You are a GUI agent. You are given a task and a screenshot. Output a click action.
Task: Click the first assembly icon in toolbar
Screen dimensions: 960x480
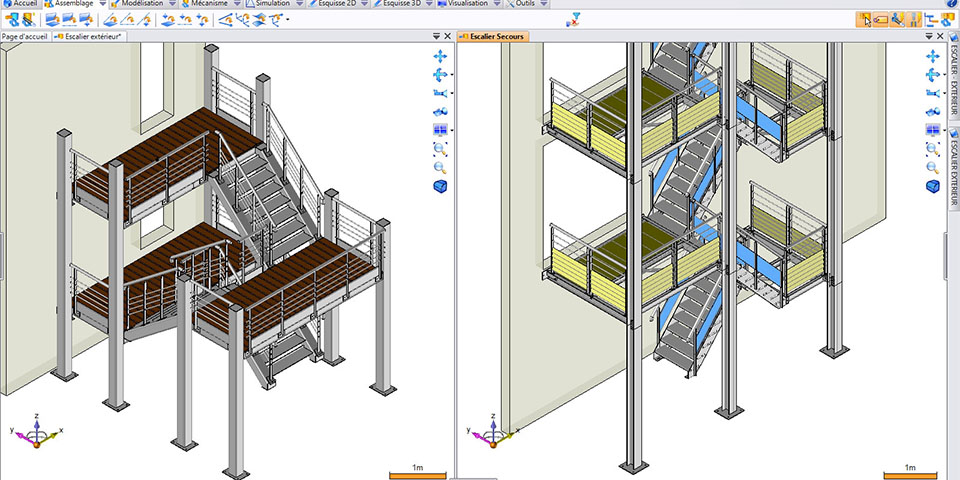pos(11,19)
